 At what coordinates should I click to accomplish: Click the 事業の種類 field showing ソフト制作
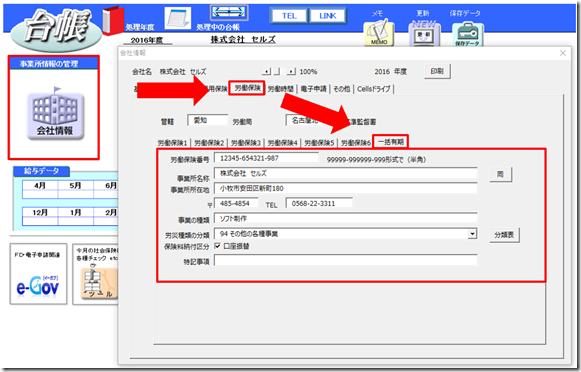point(346,219)
